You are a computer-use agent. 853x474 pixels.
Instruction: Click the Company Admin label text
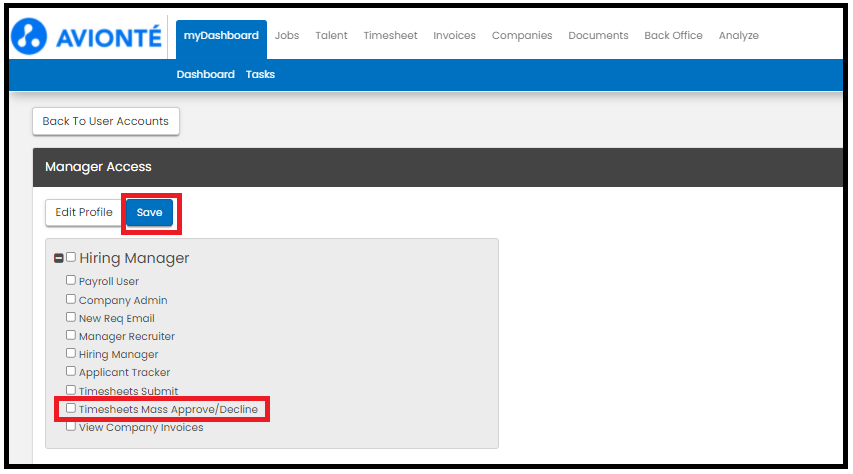point(123,300)
